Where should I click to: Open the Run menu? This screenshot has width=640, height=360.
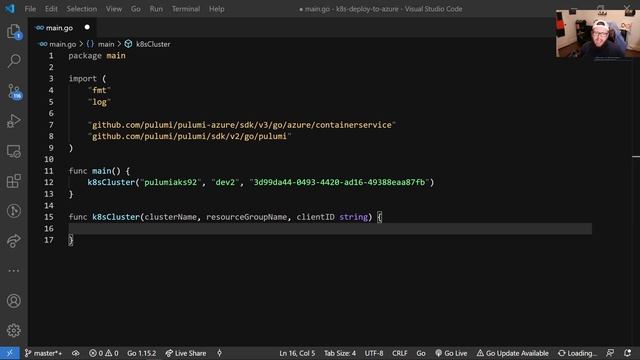(156, 9)
